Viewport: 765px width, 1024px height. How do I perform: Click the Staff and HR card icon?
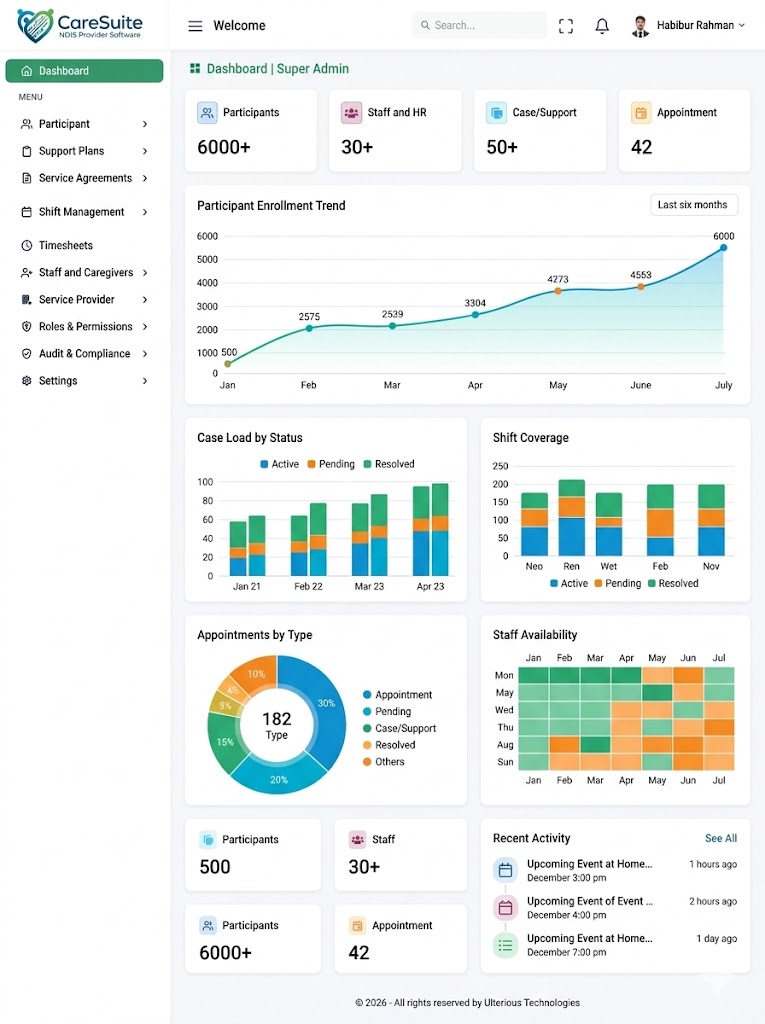pos(351,113)
